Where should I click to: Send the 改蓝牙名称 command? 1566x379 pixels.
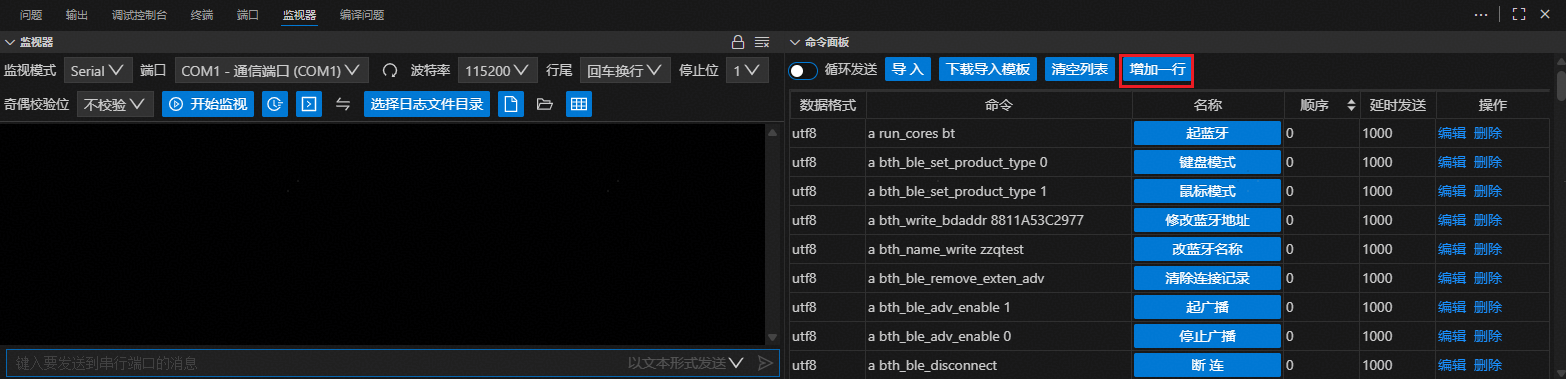tap(1207, 249)
